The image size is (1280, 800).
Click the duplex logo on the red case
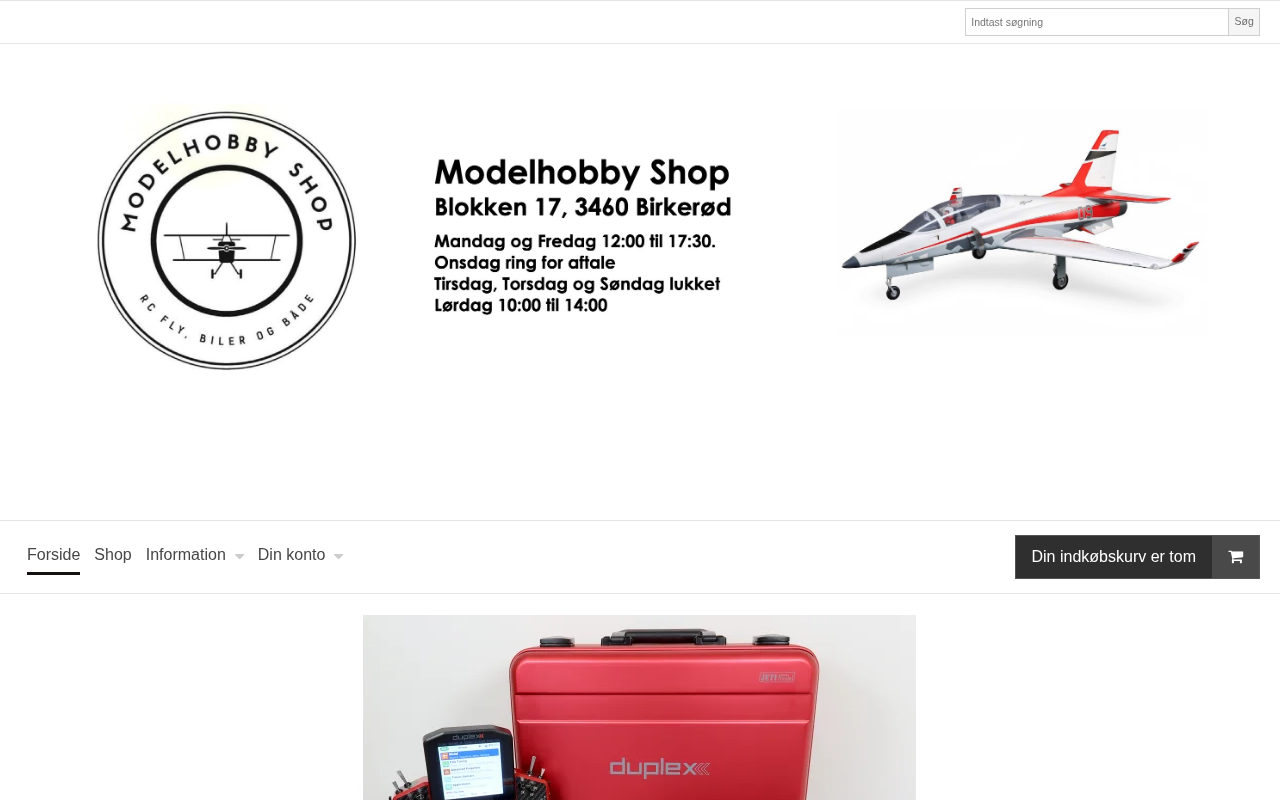coord(660,767)
